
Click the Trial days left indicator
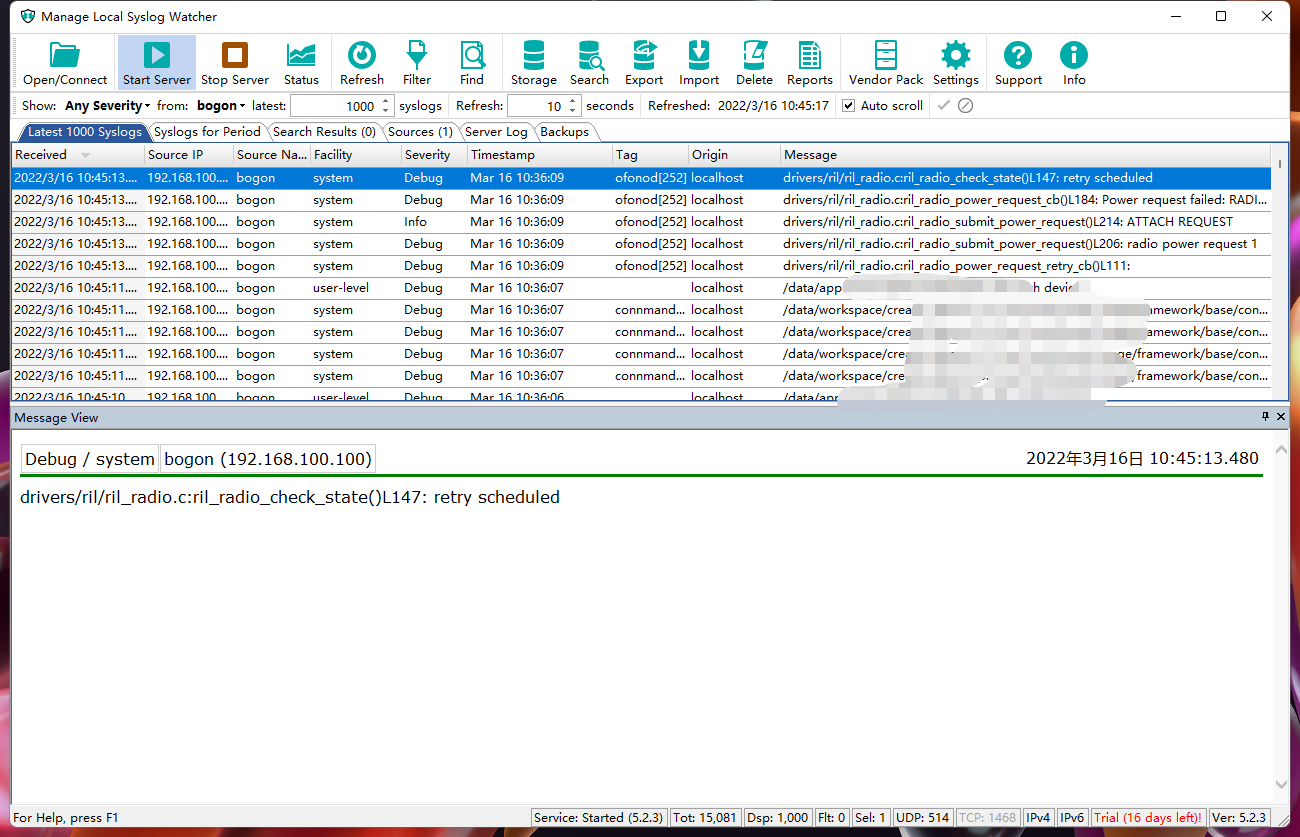[x=1148, y=817]
